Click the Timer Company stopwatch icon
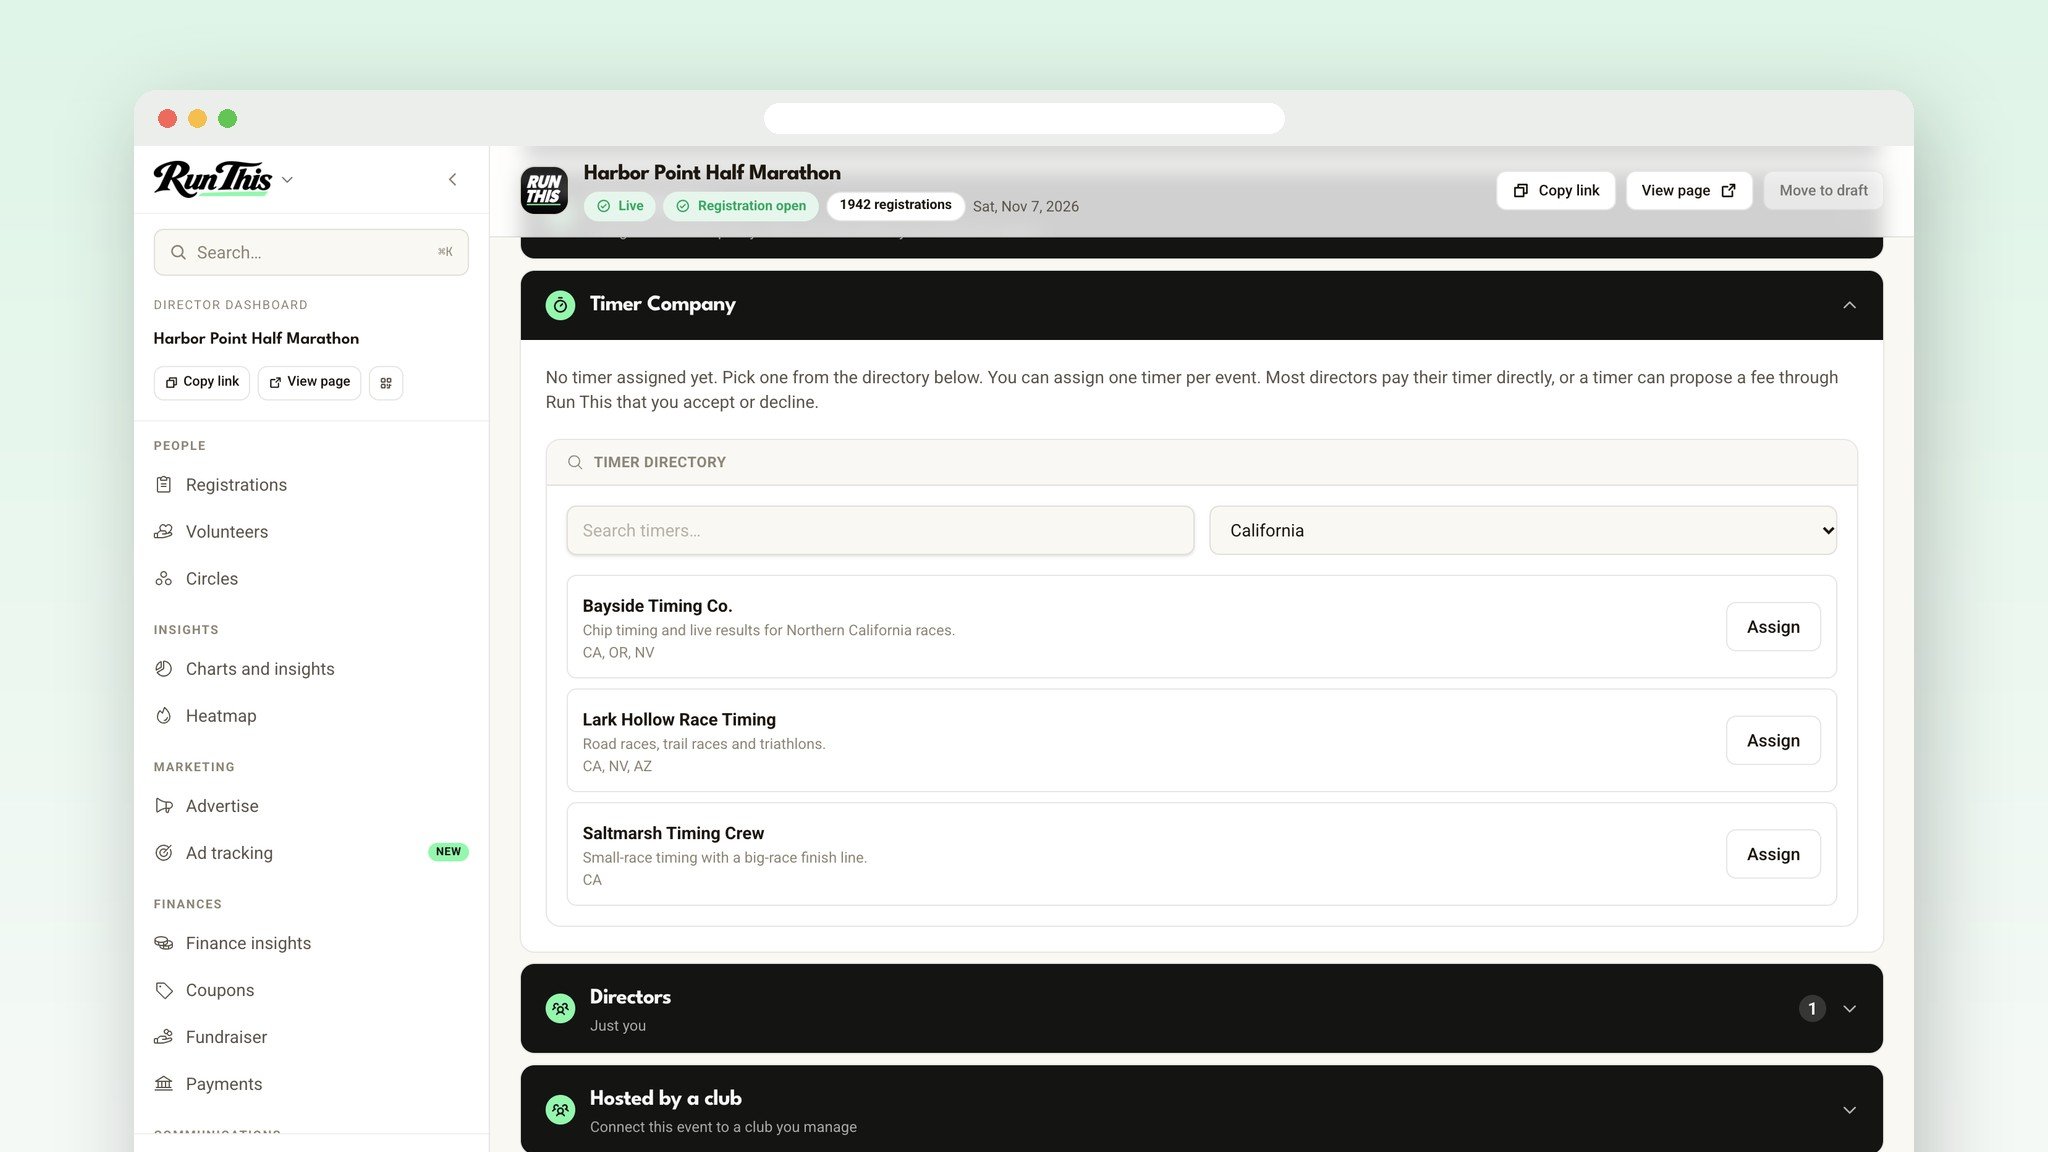The image size is (2048, 1152). pyautogui.click(x=560, y=305)
